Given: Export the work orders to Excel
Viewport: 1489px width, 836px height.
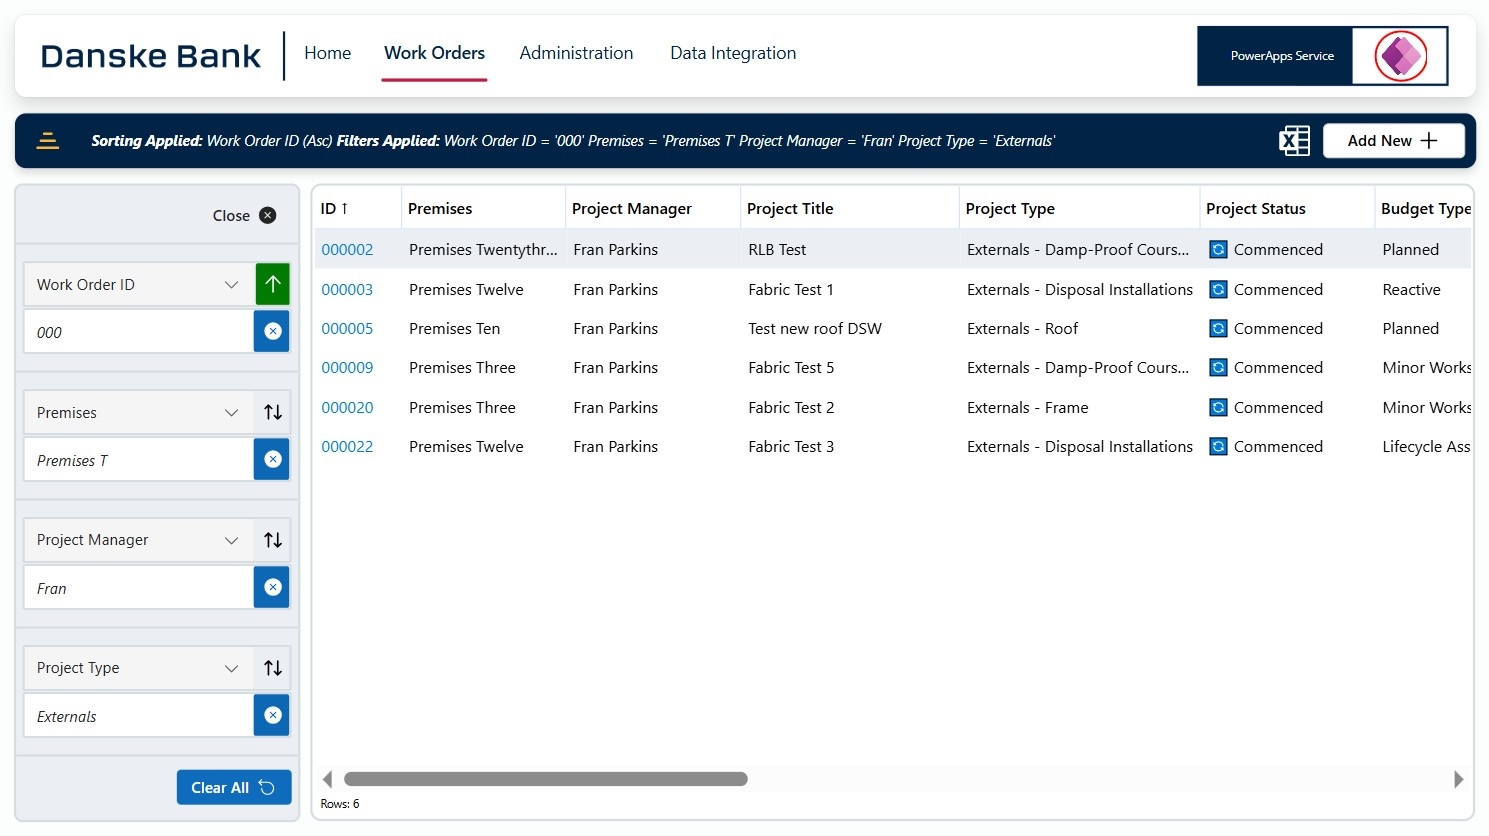Looking at the screenshot, I should (1294, 140).
